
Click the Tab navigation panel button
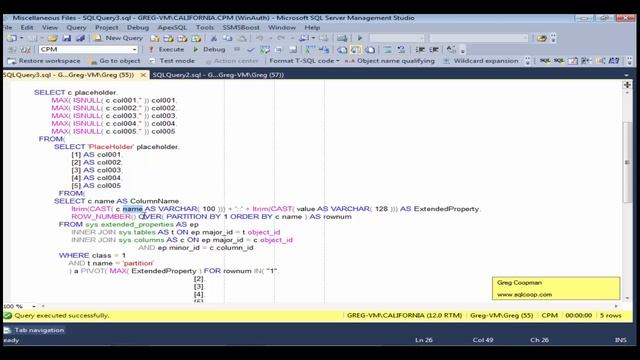pos(34,330)
